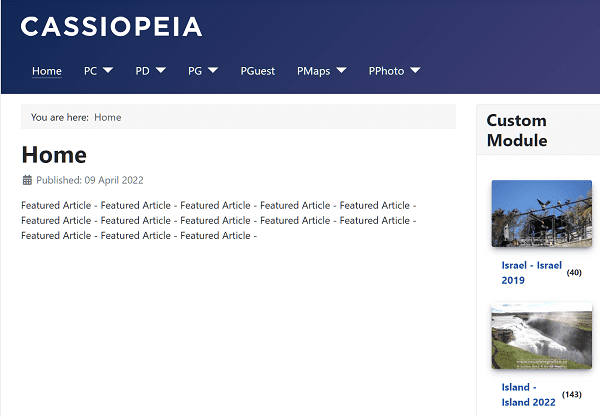Click the Cassiopeia site logo
The height and width of the screenshot is (417, 600).
tap(111, 27)
